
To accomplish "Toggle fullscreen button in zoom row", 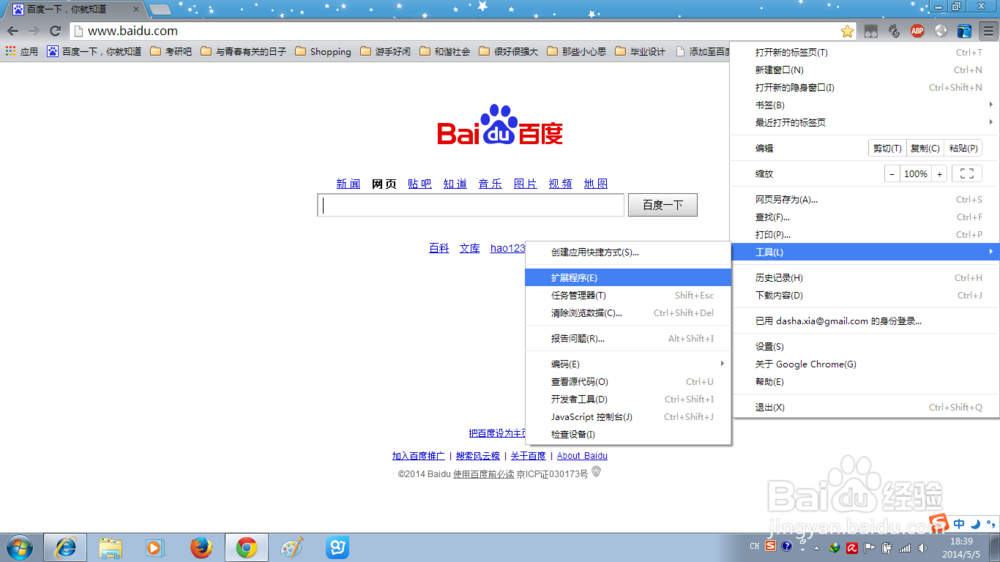I will coord(967,174).
